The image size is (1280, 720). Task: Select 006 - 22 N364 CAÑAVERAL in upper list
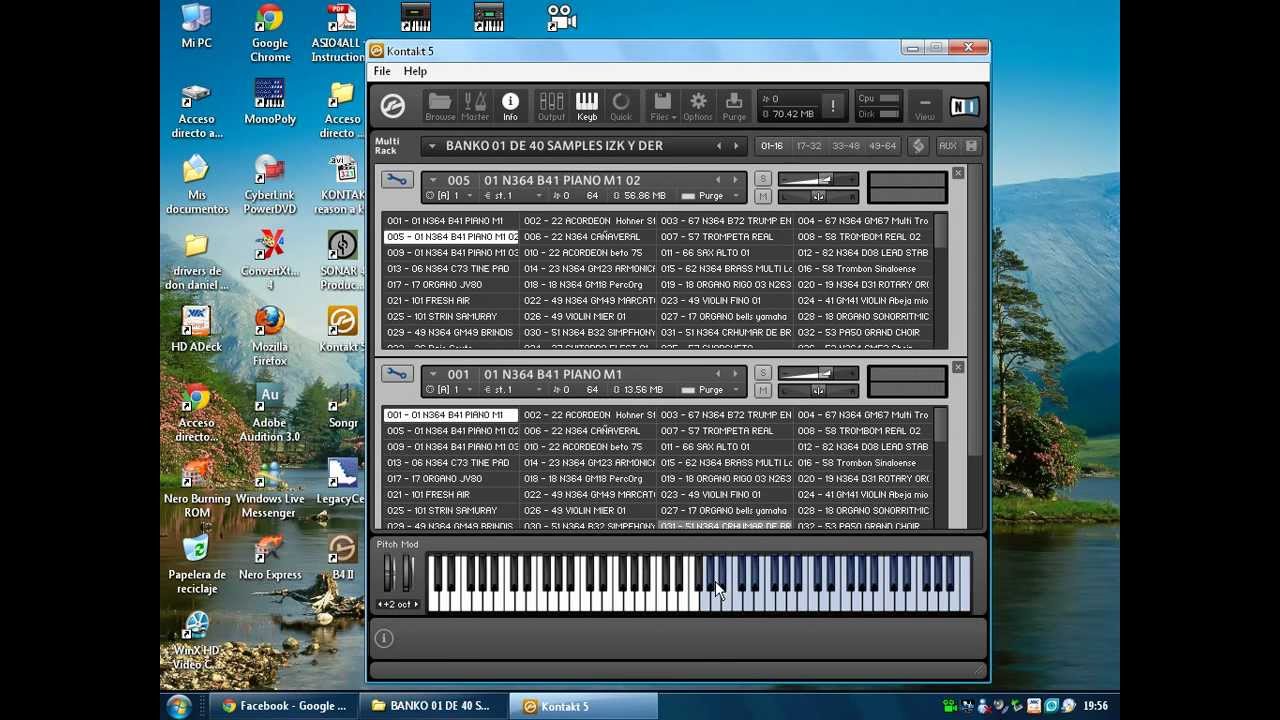click(588, 237)
